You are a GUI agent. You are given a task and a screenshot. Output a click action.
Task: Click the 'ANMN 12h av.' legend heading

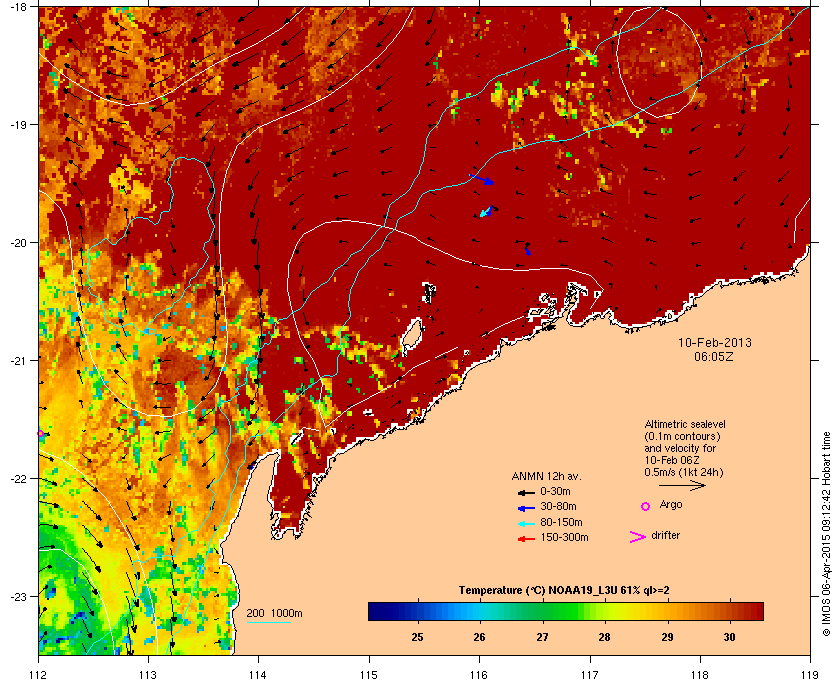[546, 476]
